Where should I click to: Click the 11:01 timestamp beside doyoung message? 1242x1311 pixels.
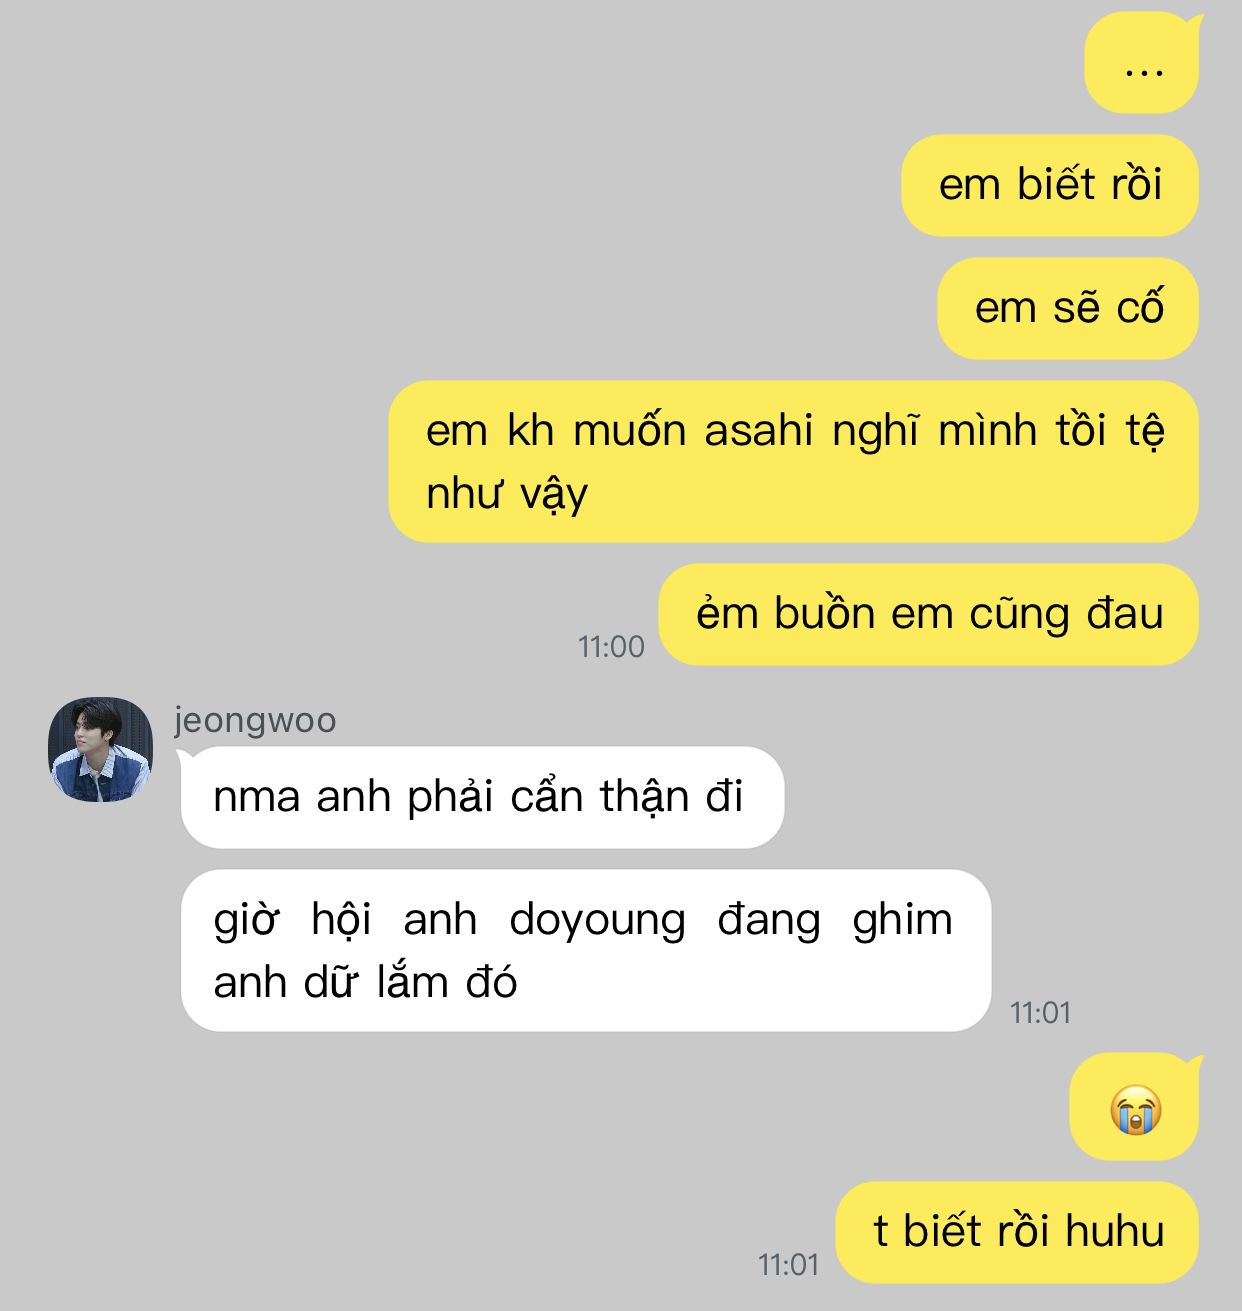(x=1040, y=1012)
